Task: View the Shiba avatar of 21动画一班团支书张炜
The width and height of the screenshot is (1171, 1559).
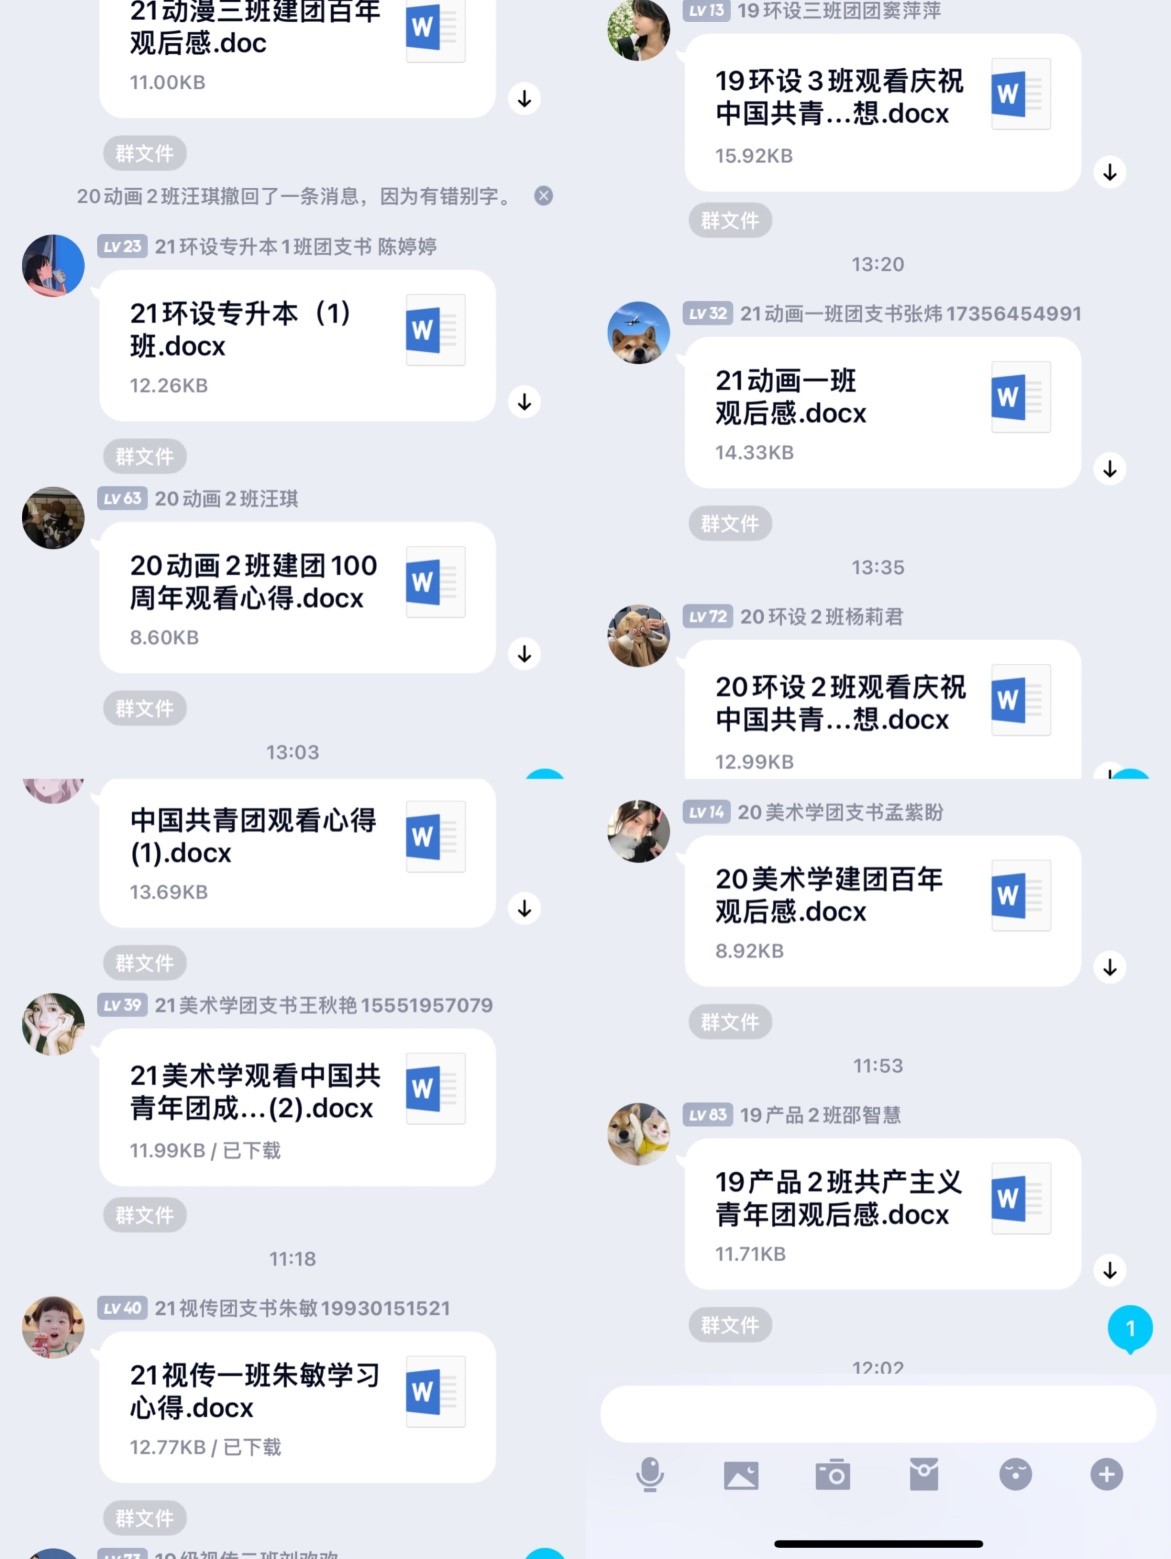Action: [x=639, y=333]
